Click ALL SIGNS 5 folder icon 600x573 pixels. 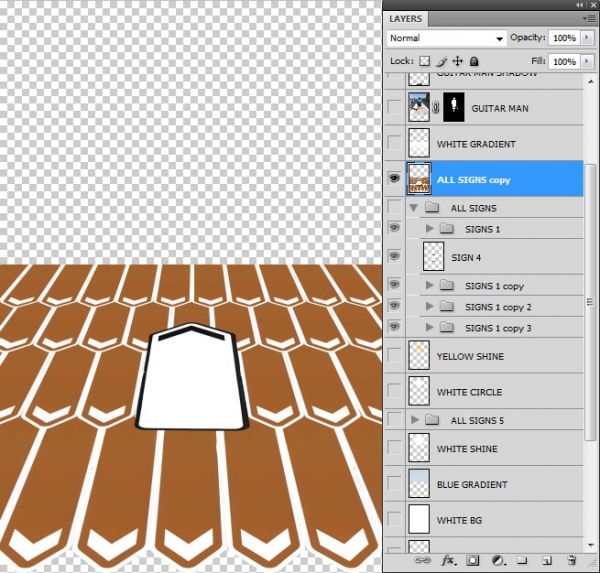(x=432, y=420)
